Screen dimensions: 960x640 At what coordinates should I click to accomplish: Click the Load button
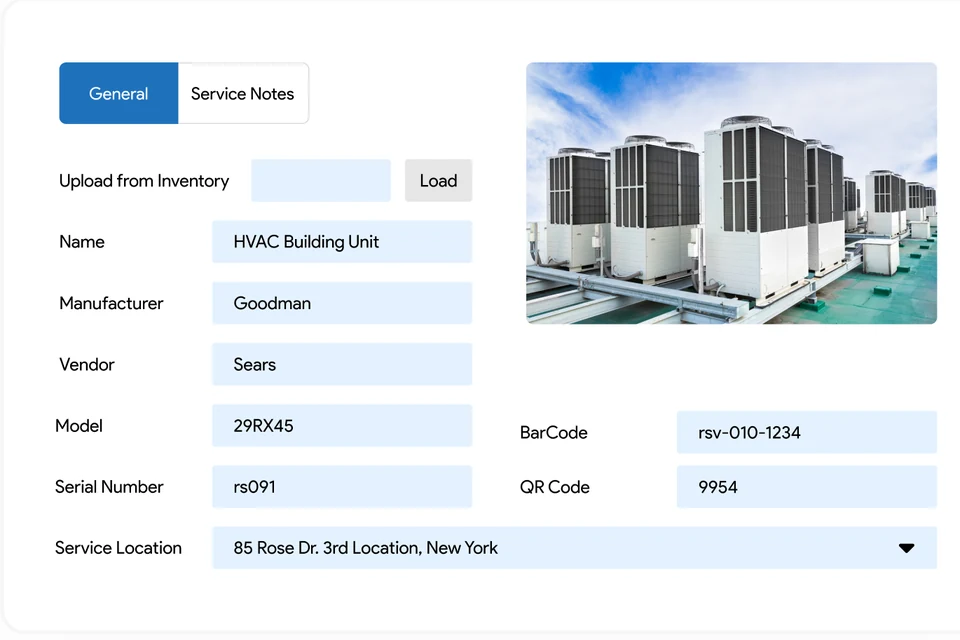438,181
